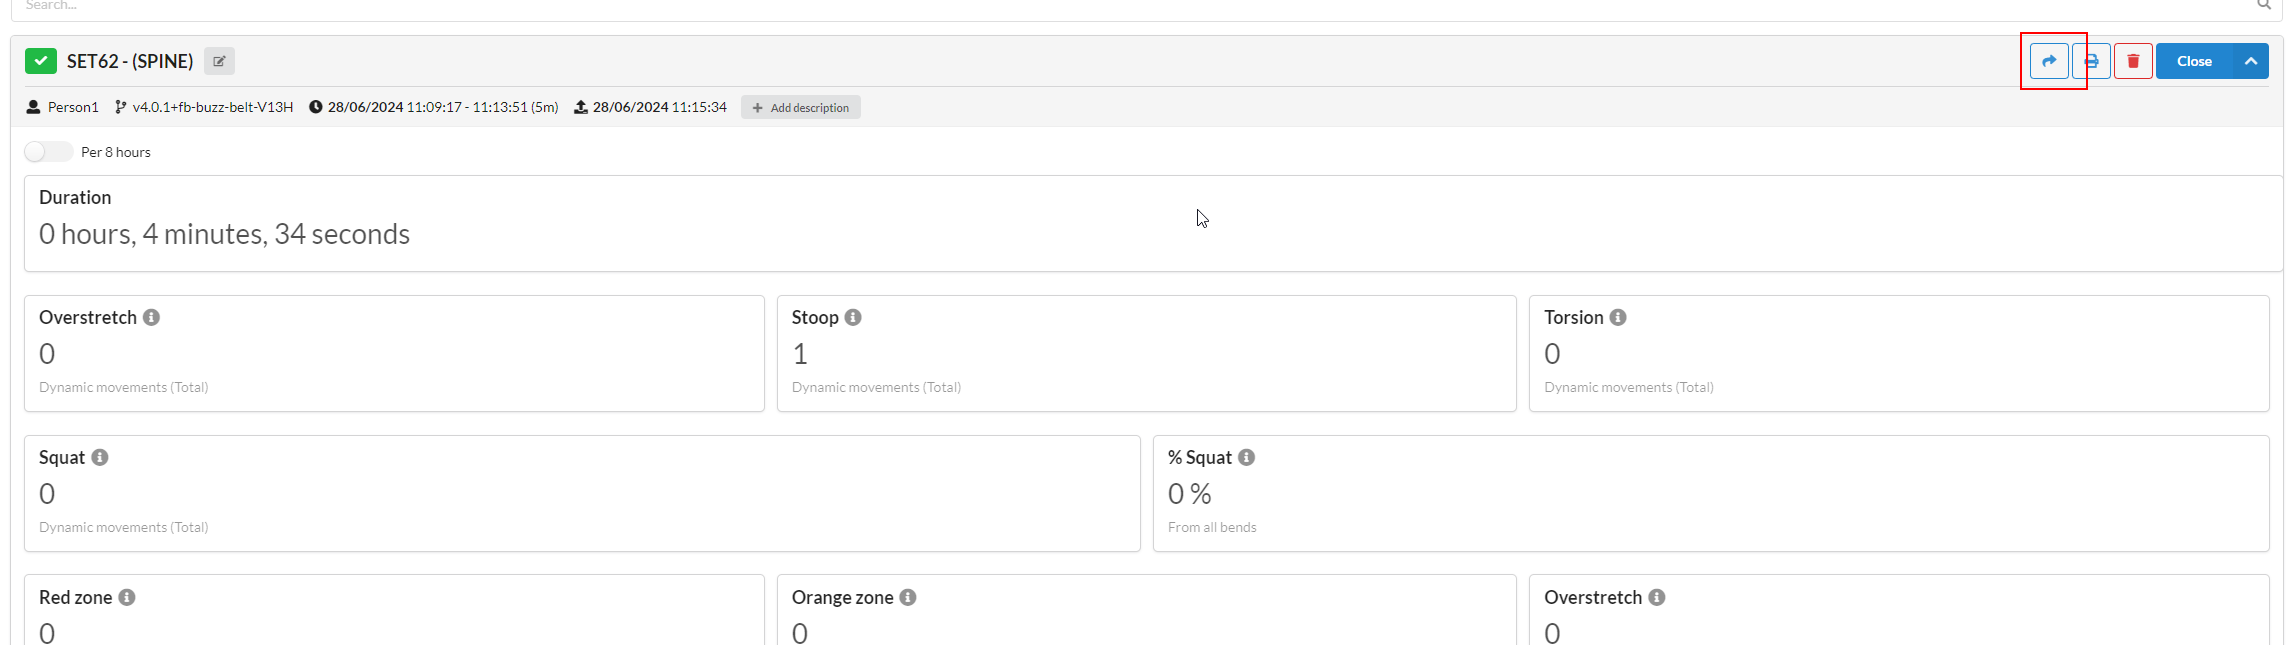Click the share arrow icon button
Screen dimensions: 2290x645
(x=2049, y=61)
